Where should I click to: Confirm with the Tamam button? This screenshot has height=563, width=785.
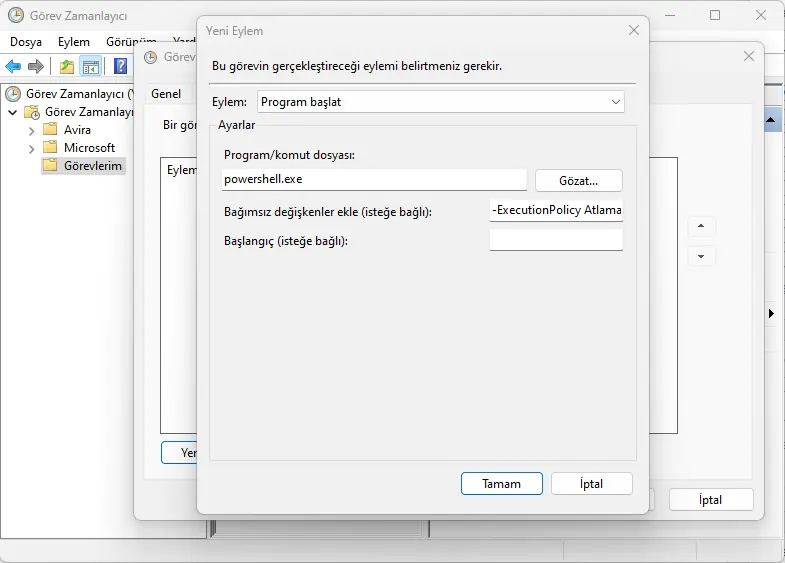click(501, 484)
